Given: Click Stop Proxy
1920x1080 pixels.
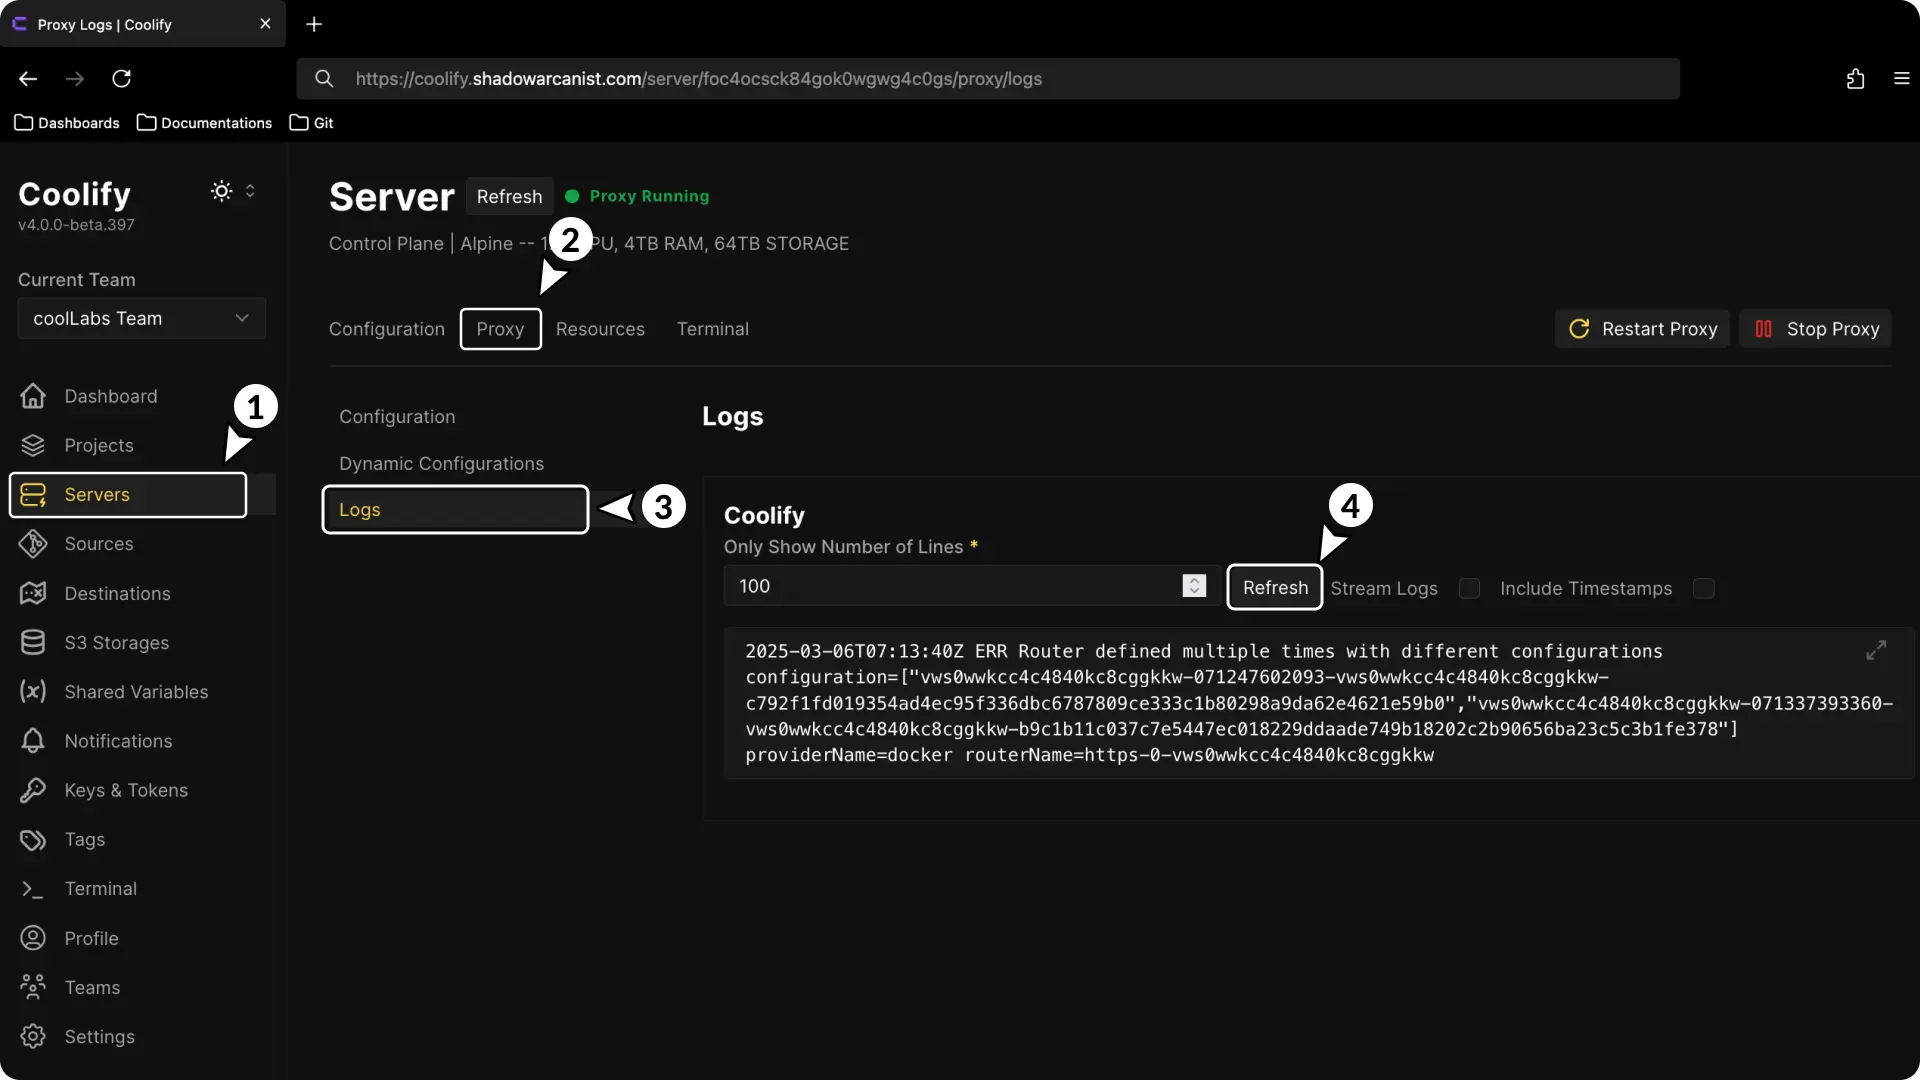Looking at the screenshot, I should pos(1816,328).
